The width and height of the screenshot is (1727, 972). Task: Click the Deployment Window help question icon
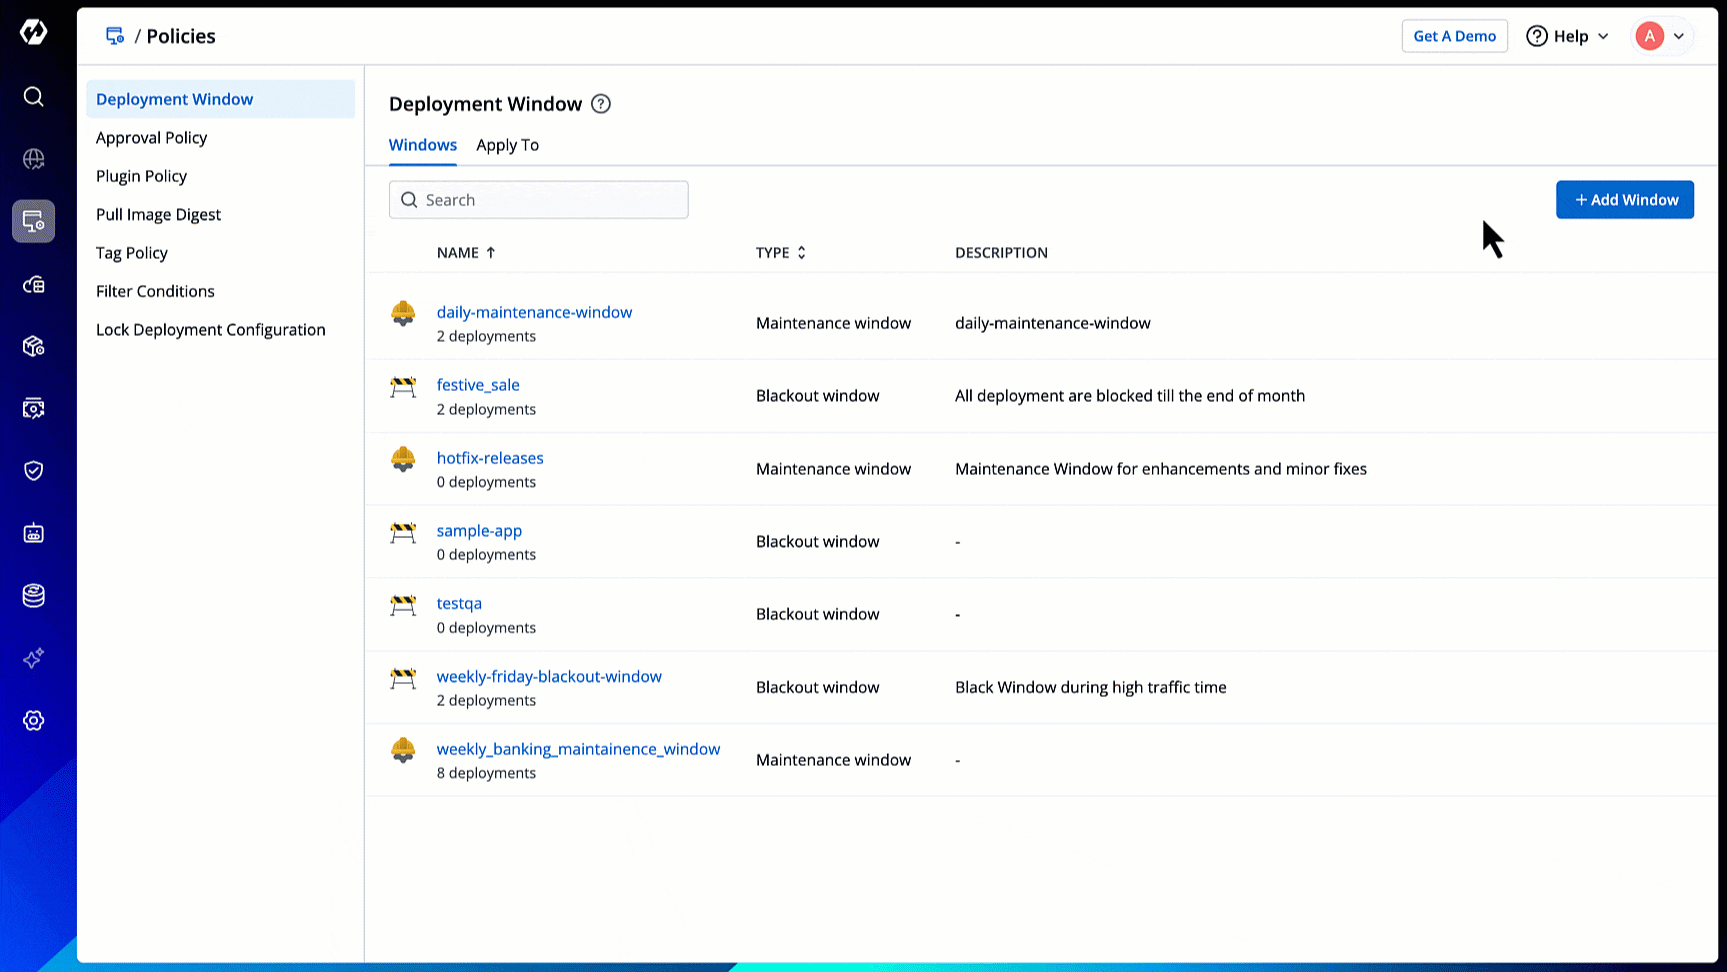[x=600, y=104]
